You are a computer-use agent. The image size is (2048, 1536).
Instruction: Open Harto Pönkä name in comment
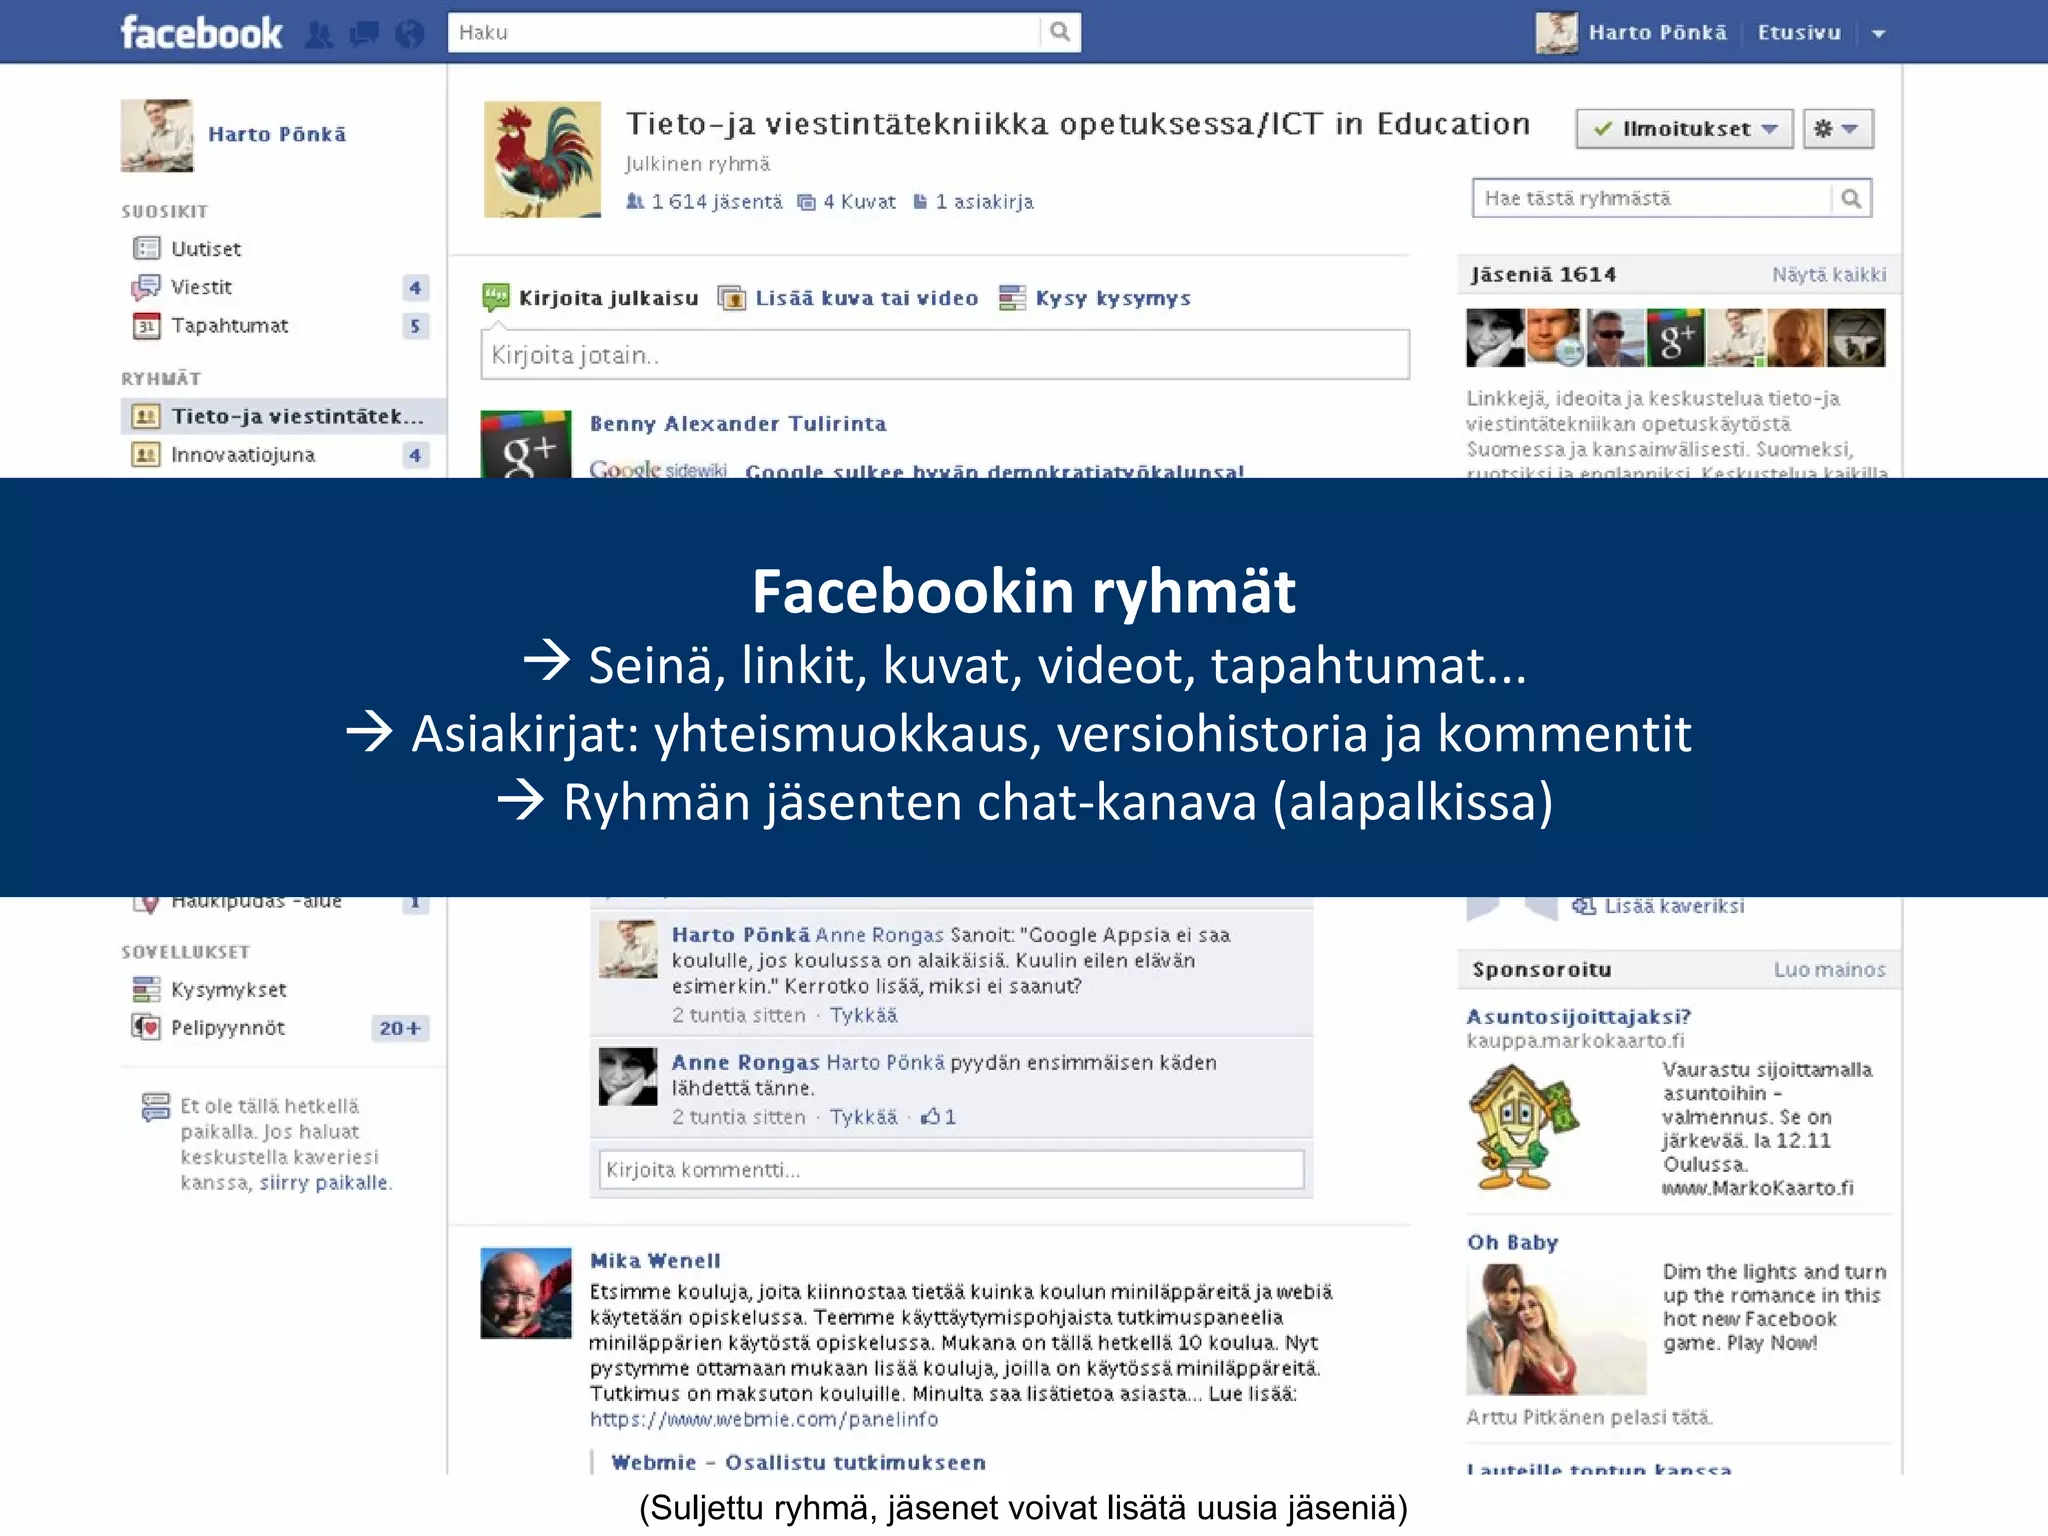(740, 935)
